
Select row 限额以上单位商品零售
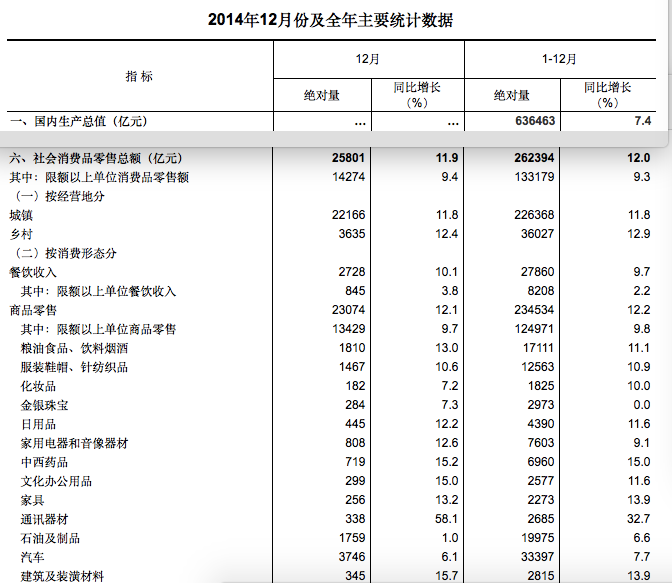99,329
